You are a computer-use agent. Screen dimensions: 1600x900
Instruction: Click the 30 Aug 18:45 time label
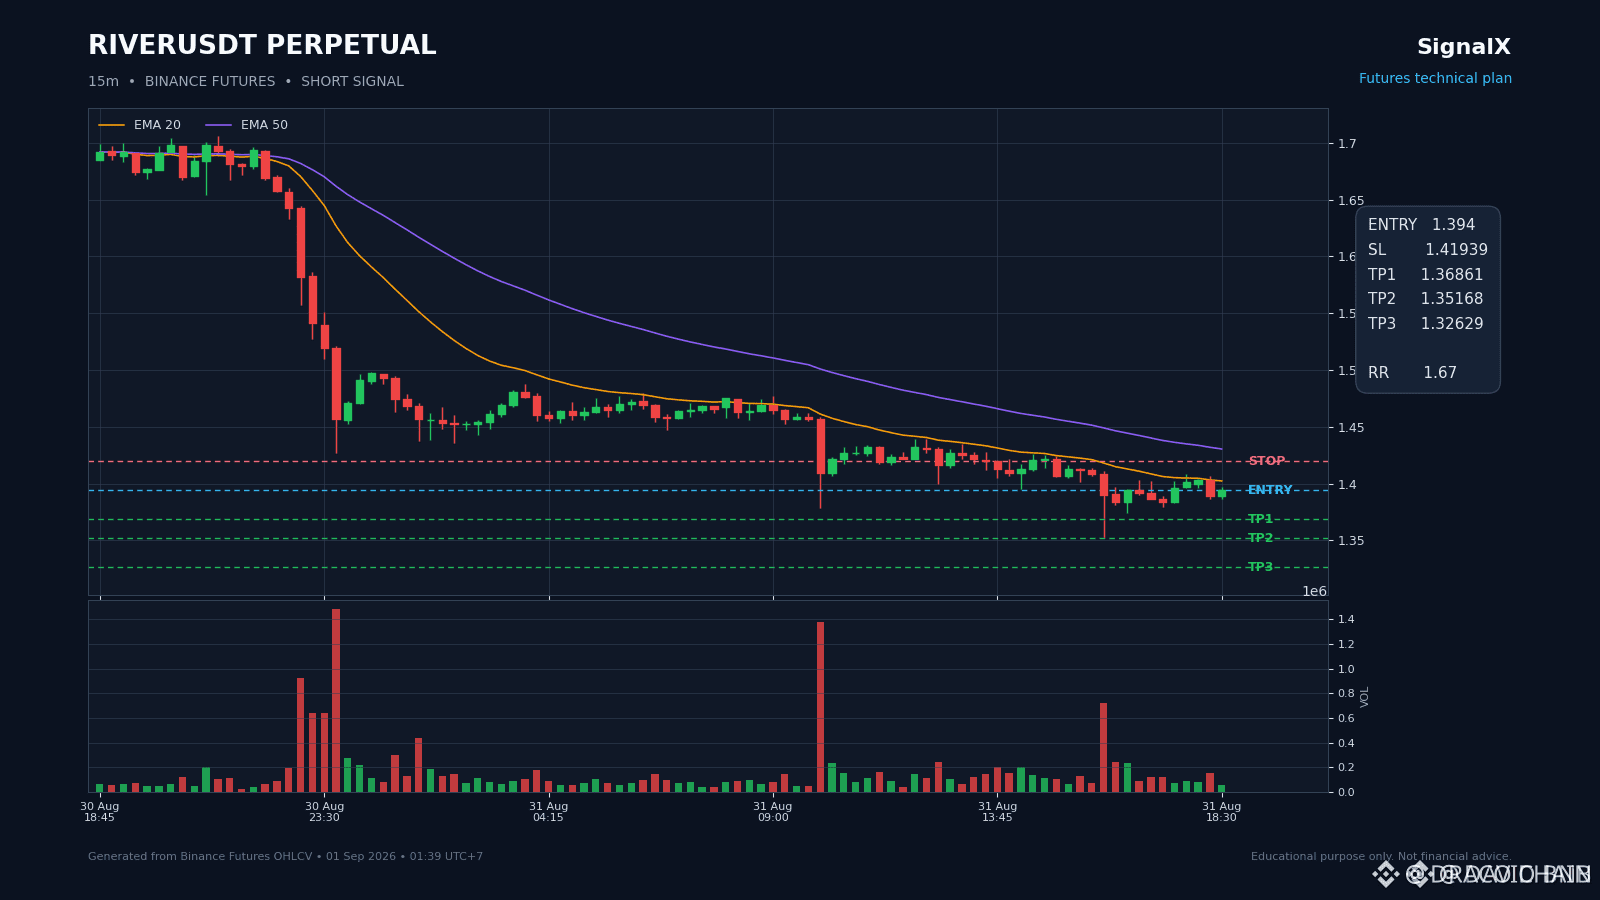click(99, 812)
